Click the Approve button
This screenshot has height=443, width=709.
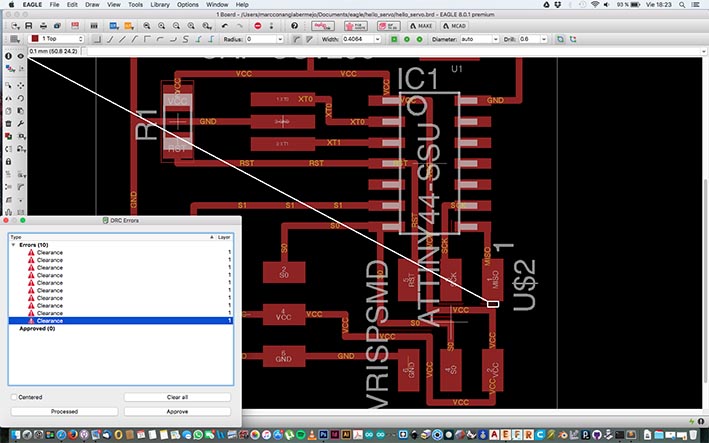point(177,411)
